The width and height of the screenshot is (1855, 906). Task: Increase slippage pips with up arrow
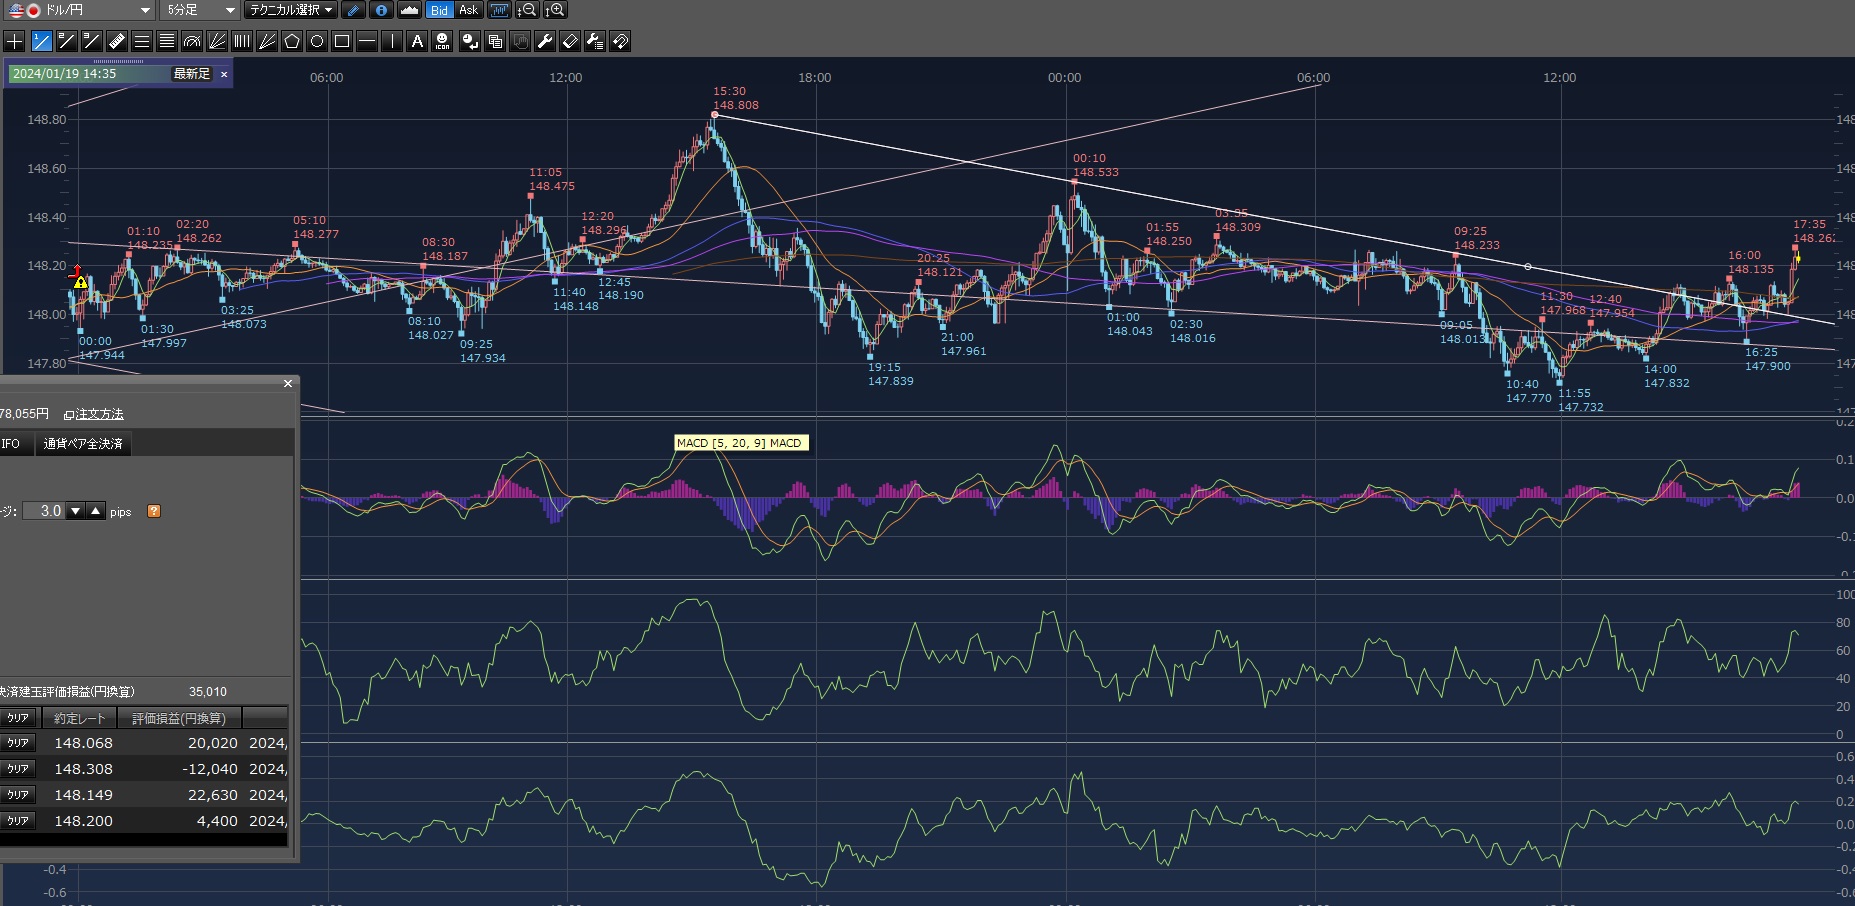(x=96, y=511)
